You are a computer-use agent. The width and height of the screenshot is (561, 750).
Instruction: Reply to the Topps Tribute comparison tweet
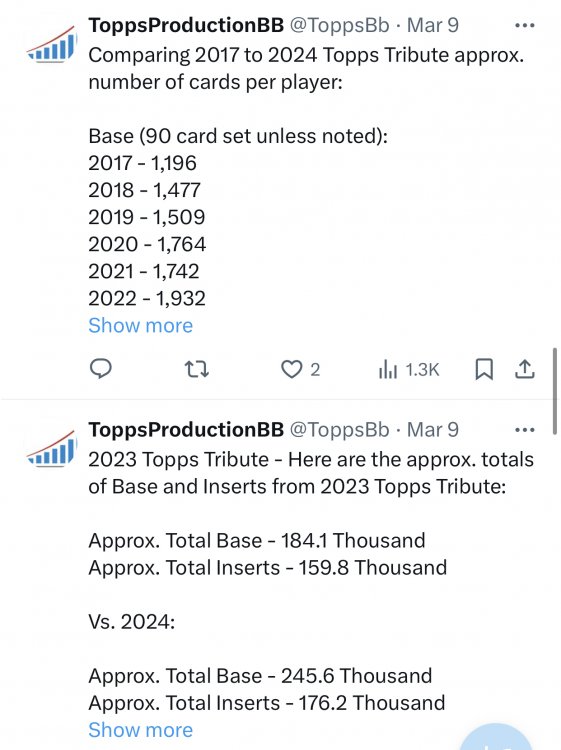100,369
